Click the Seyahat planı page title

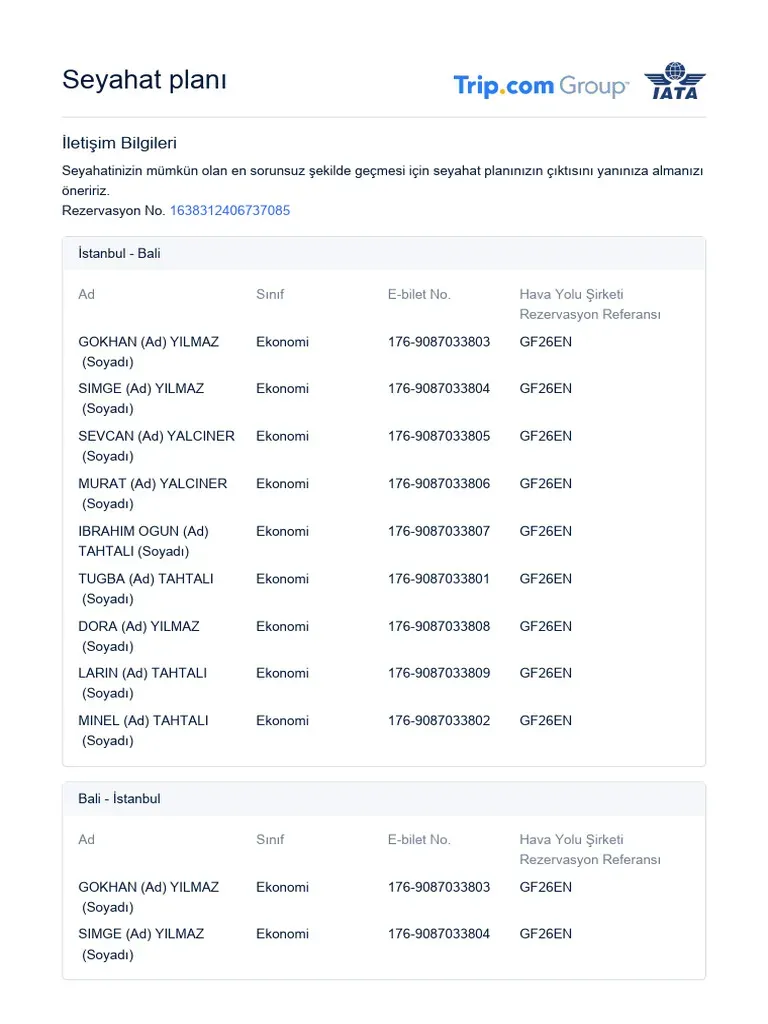coord(144,80)
